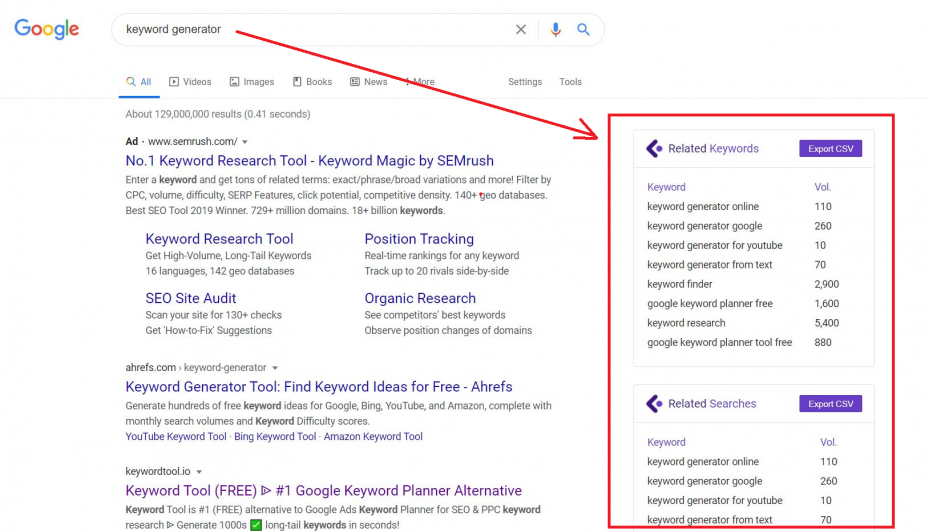Viewport: 929px width, 532px height.
Task: Click the ahrefs.com › keyword-generator breadcrumb
Action: (196, 368)
